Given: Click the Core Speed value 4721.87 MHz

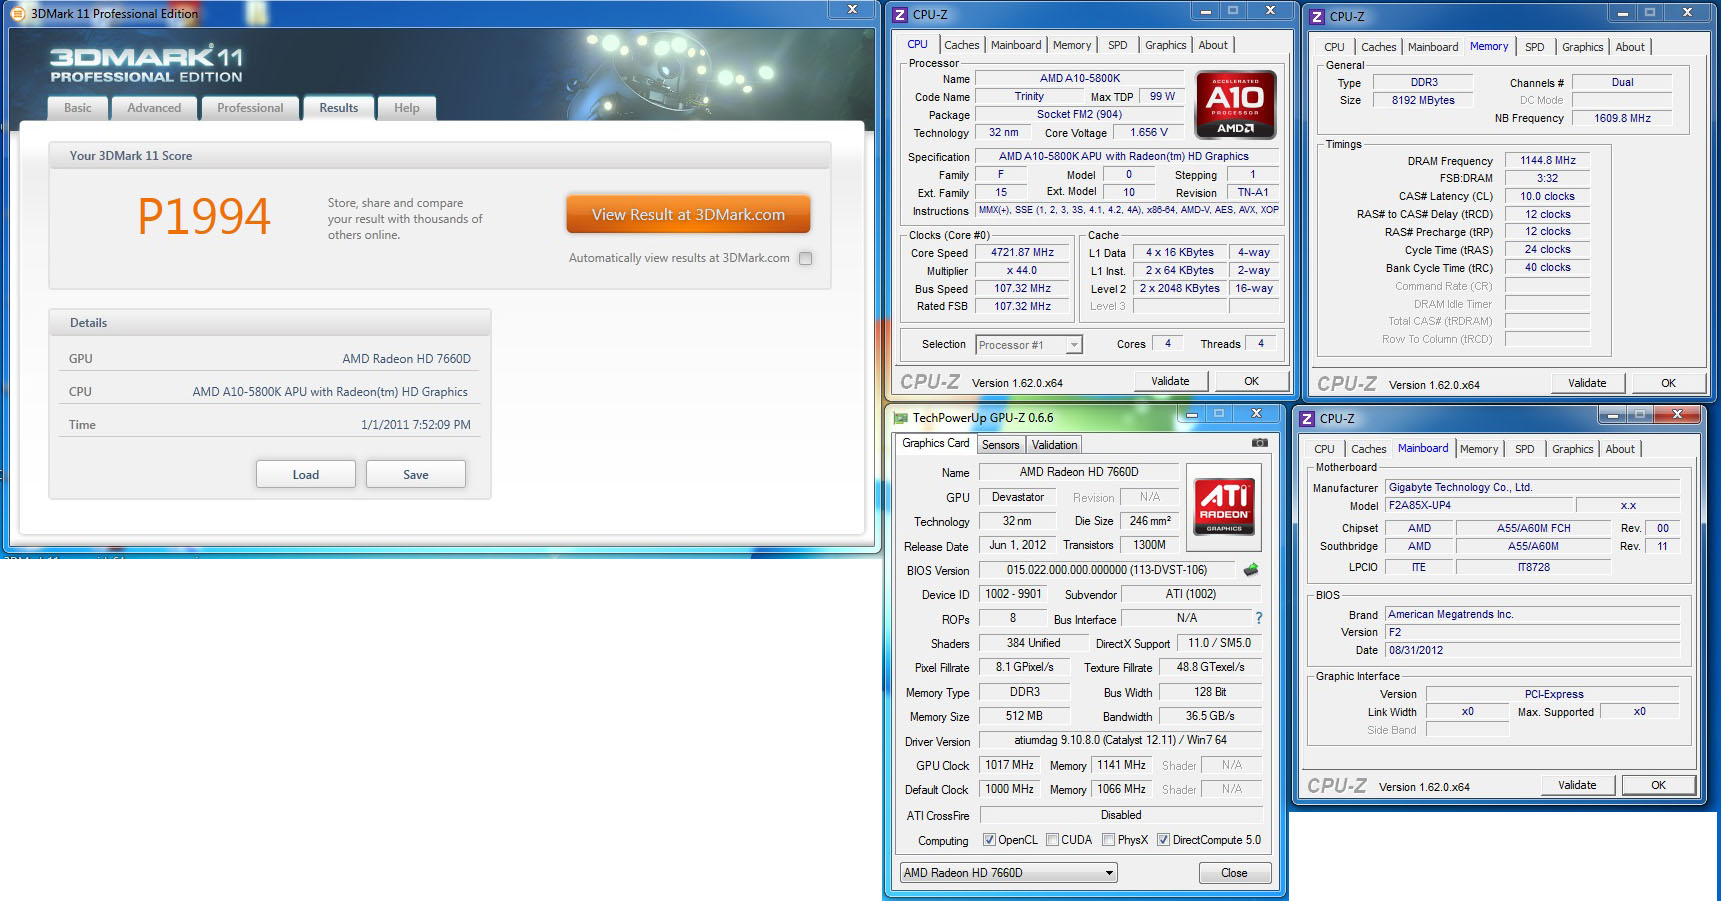Looking at the screenshot, I should [1022, 253].
